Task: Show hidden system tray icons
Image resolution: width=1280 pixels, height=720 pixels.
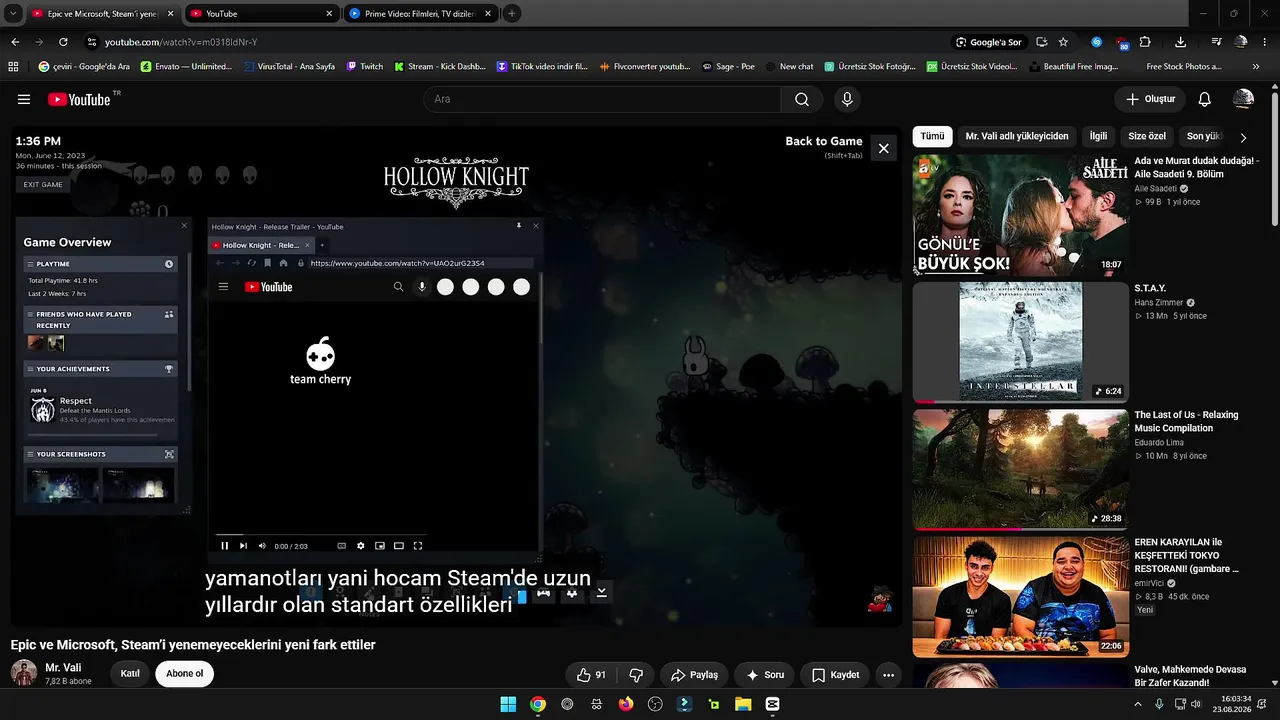Action: coord(1138,704)
